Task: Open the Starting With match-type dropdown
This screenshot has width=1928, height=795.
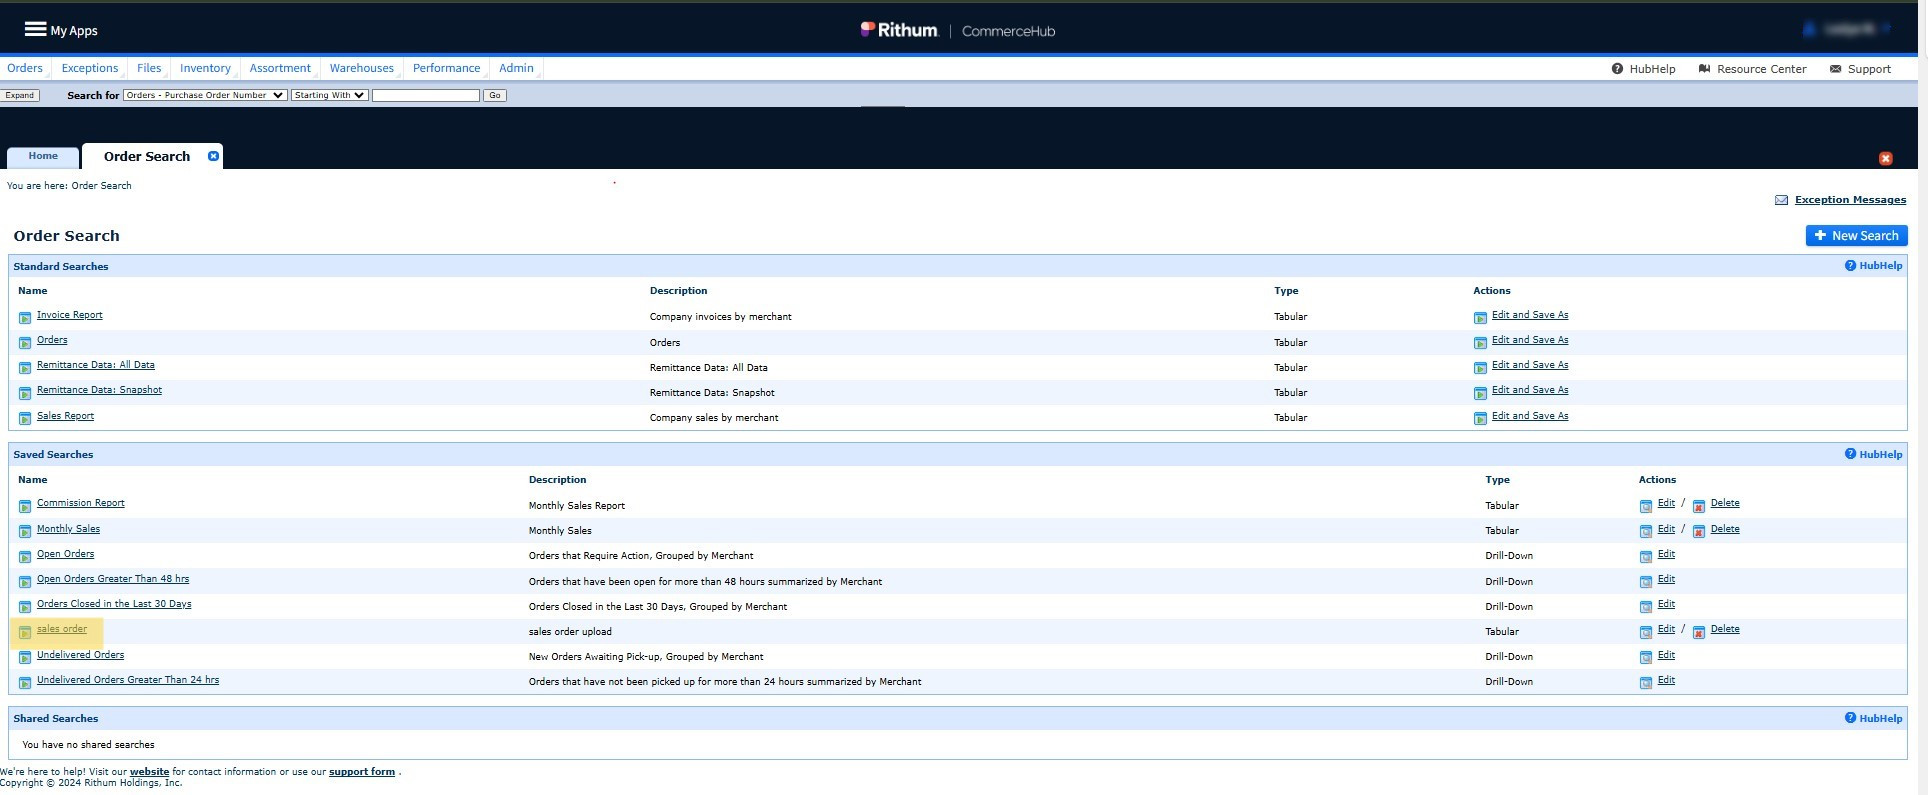Action: [x=330, y=95]
